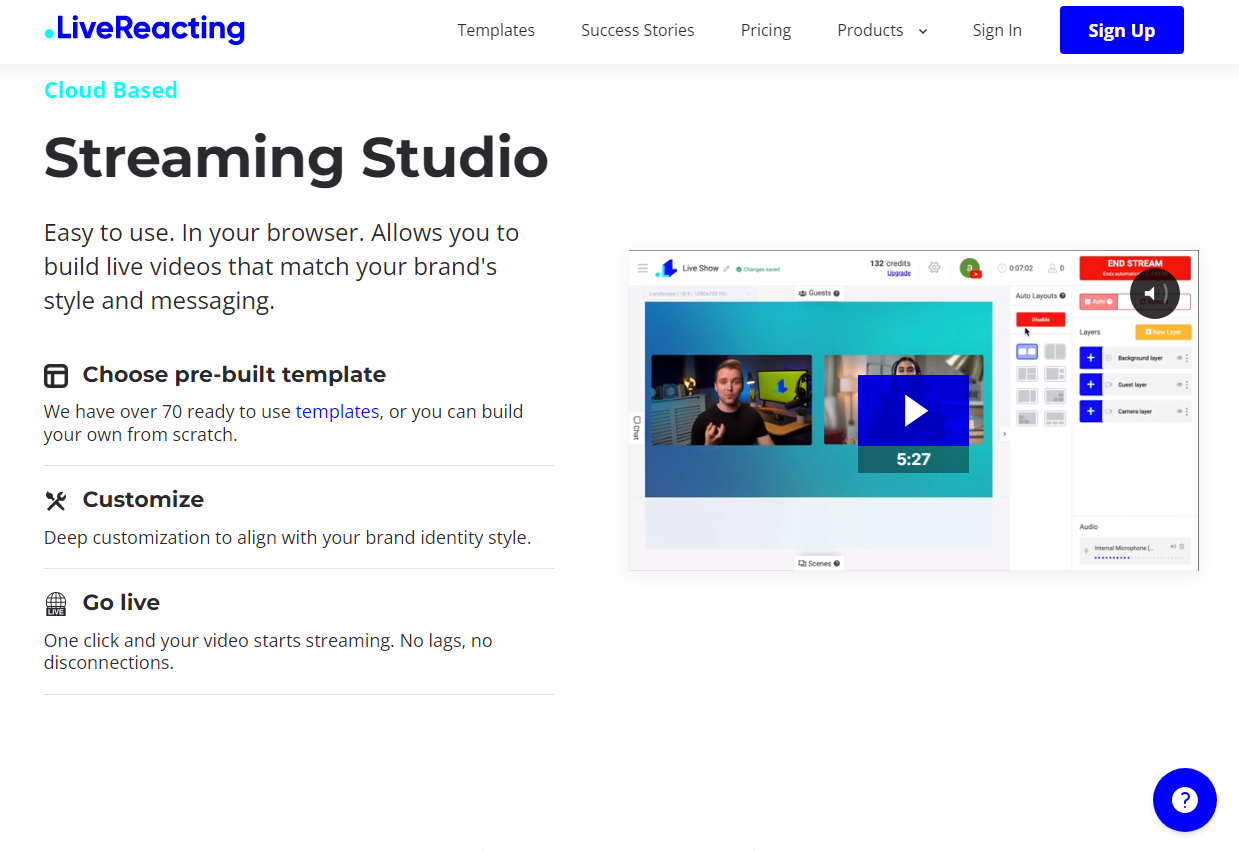The image size is (1239, 851).
Task: Click the Cloud Based label
Action: click(111, 90)
